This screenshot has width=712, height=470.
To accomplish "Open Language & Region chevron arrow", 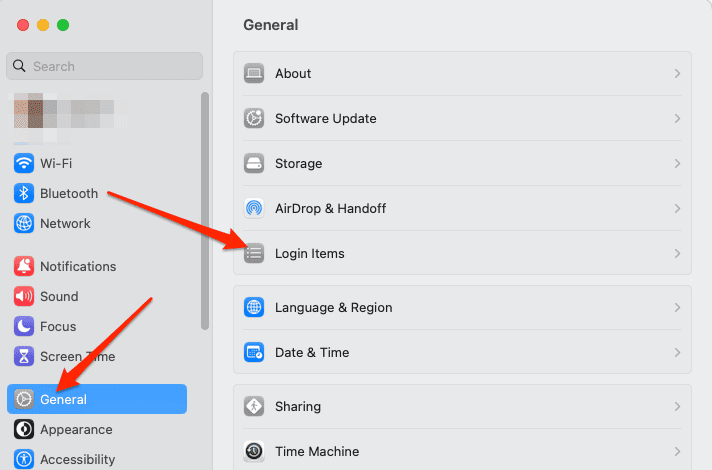I will (677, 307).
